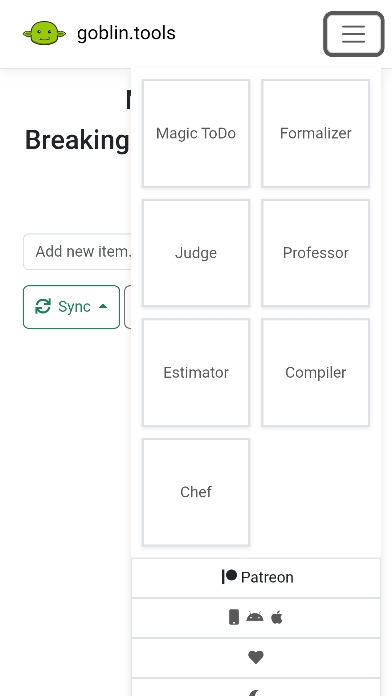This screenshot has width=392, height=696.
Task: Open the Formalizer tool
Action: 316,133
